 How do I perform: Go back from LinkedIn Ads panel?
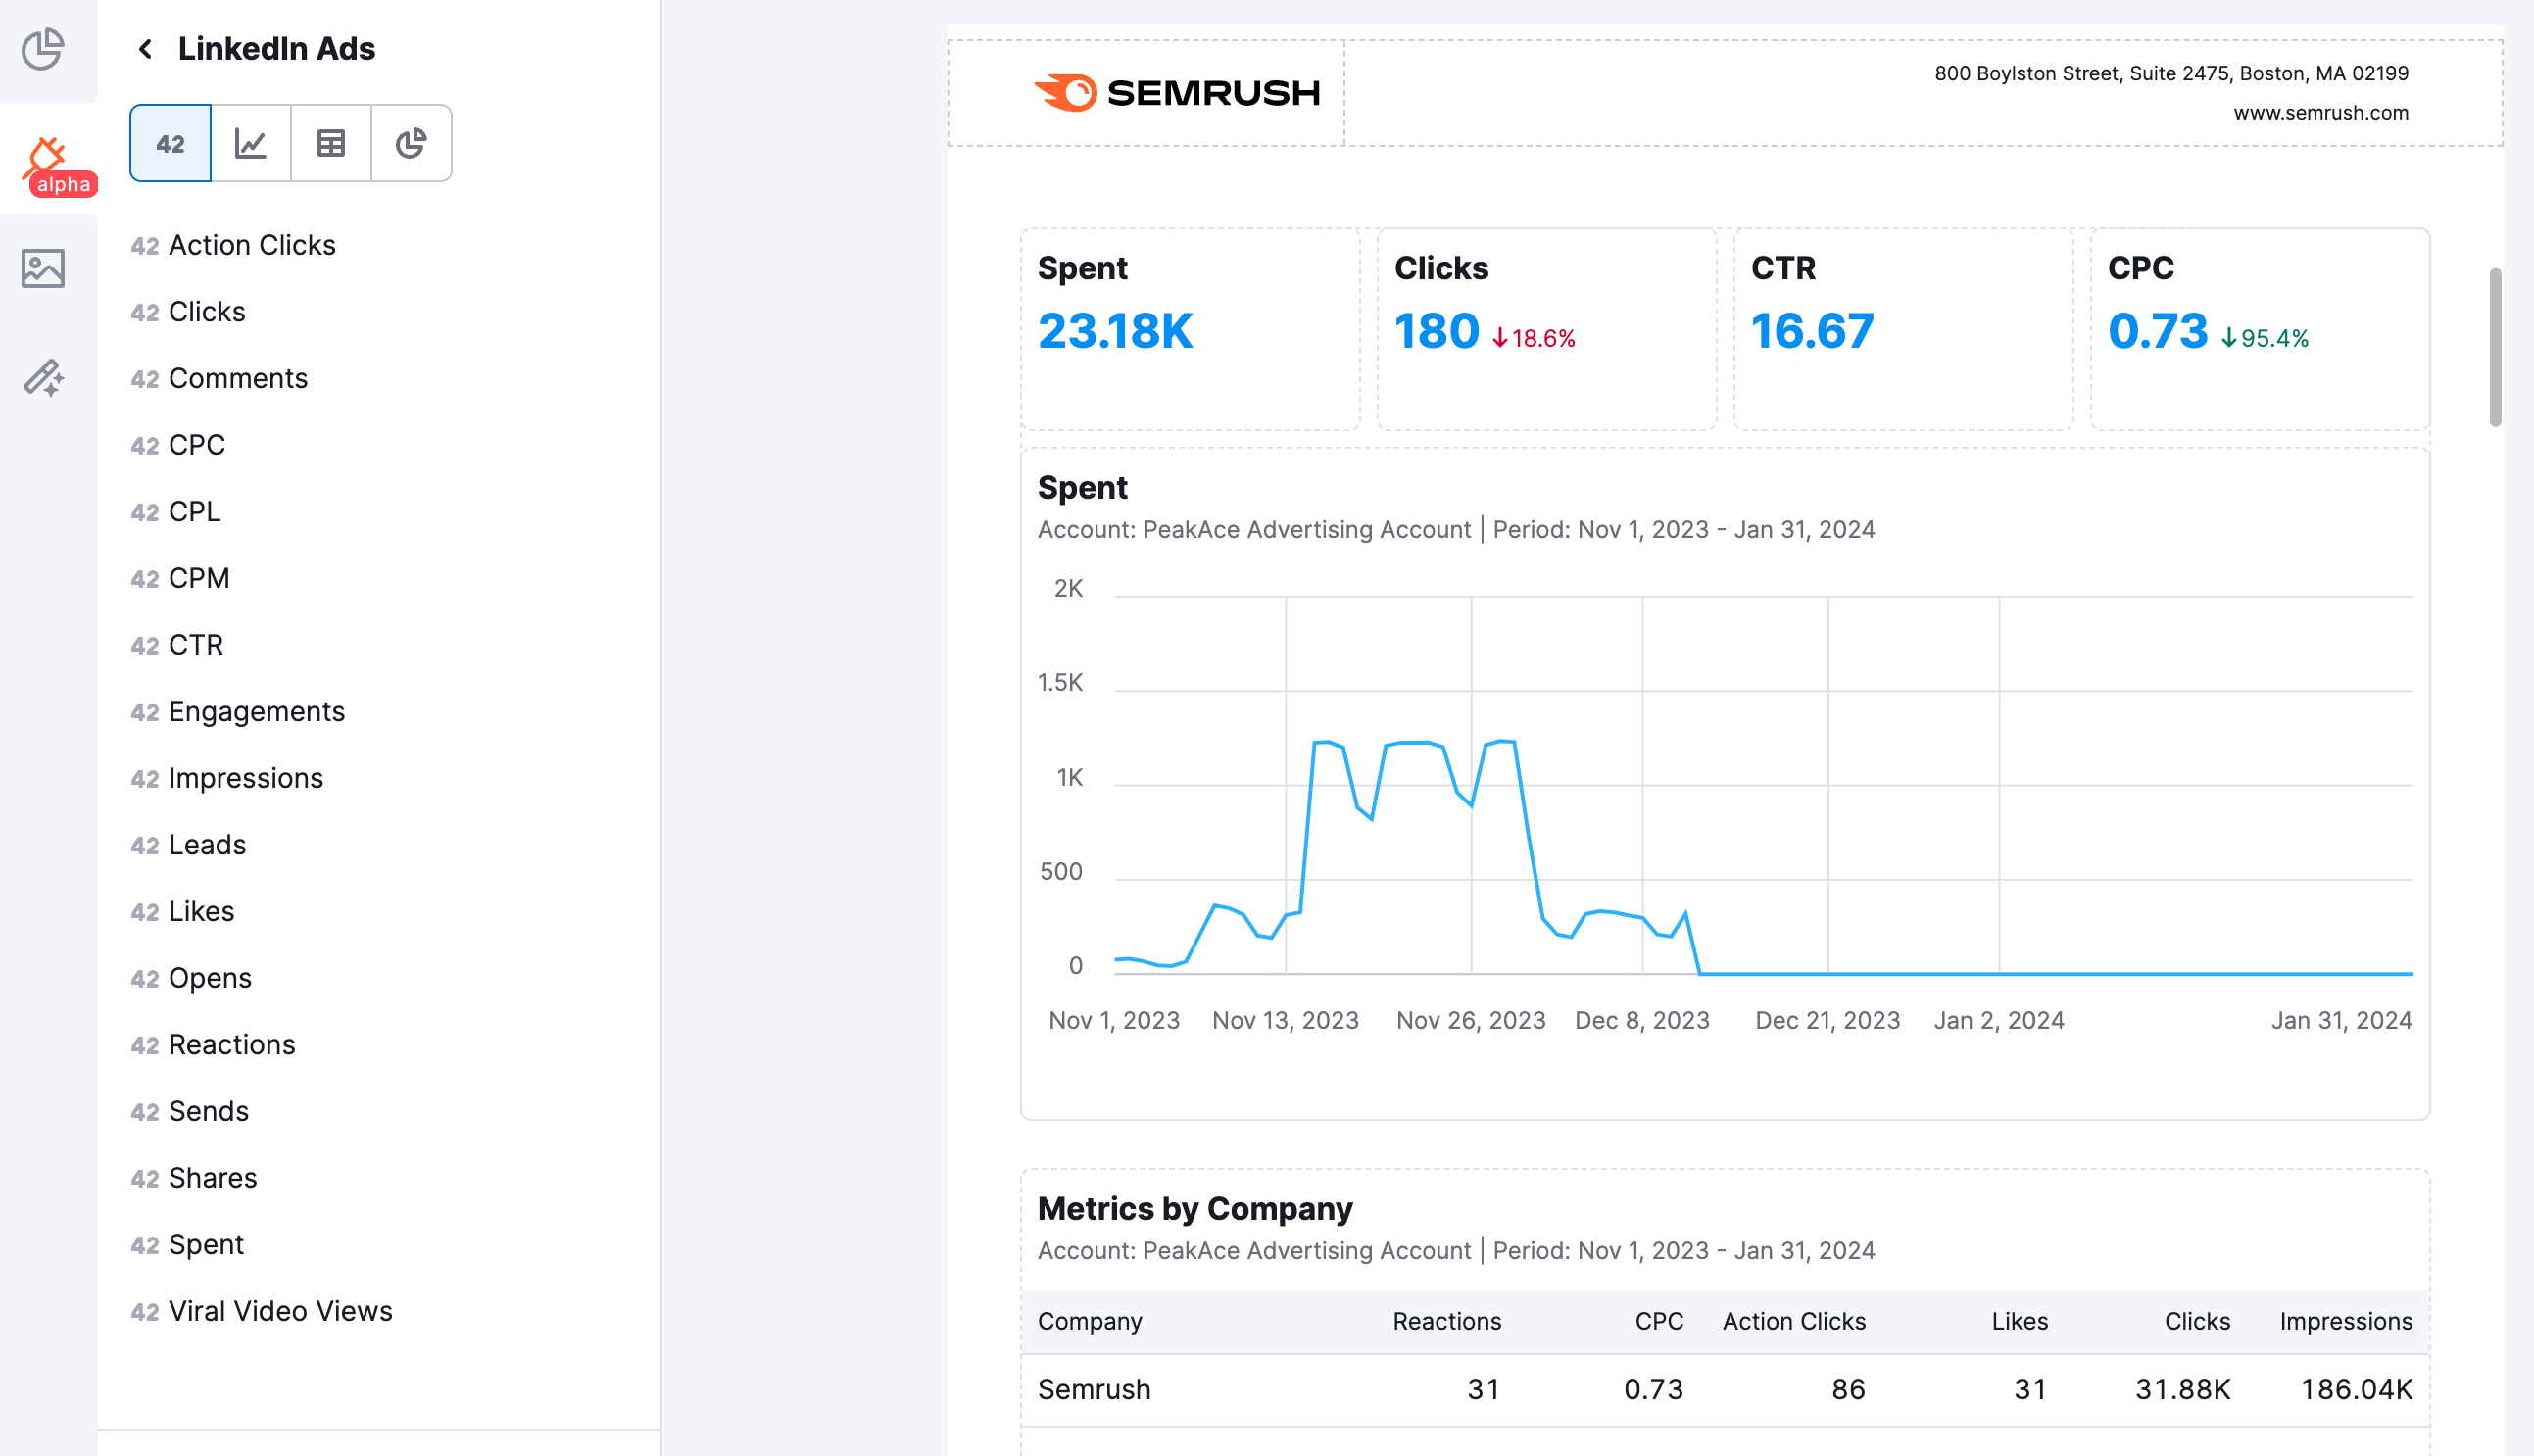[x=145, y=49]
